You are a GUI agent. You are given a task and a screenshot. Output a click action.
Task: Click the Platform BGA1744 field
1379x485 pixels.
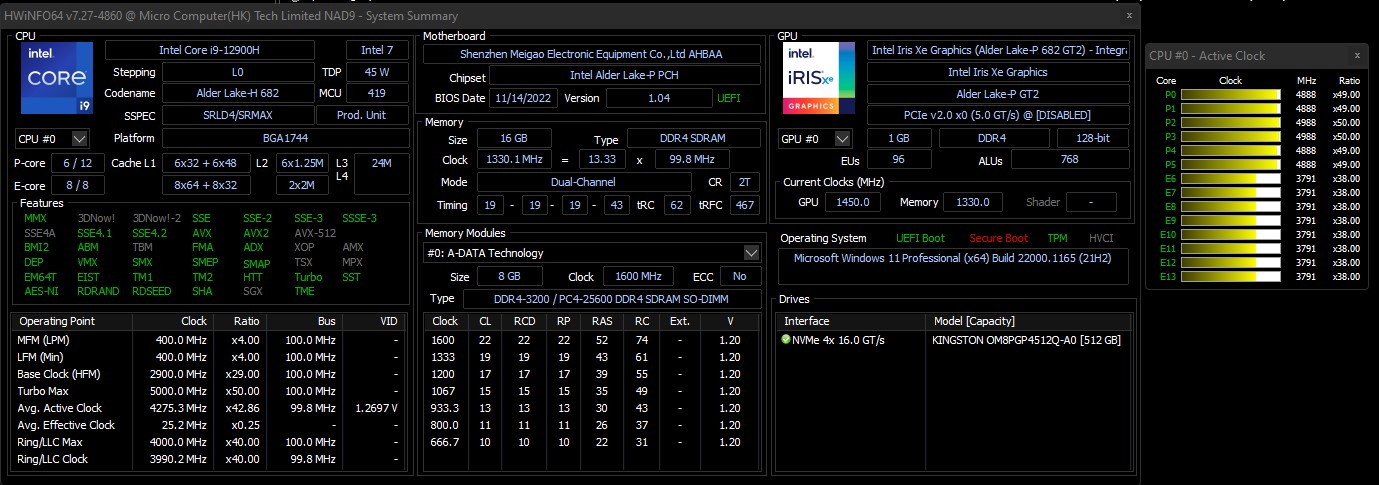click(x=285, y=138)
